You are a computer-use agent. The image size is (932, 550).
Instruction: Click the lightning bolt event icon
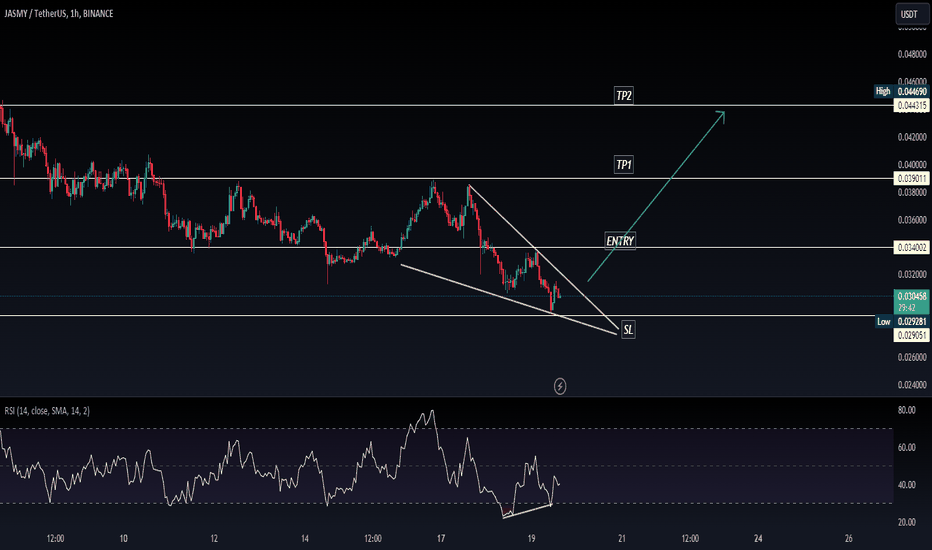point(560,386)
